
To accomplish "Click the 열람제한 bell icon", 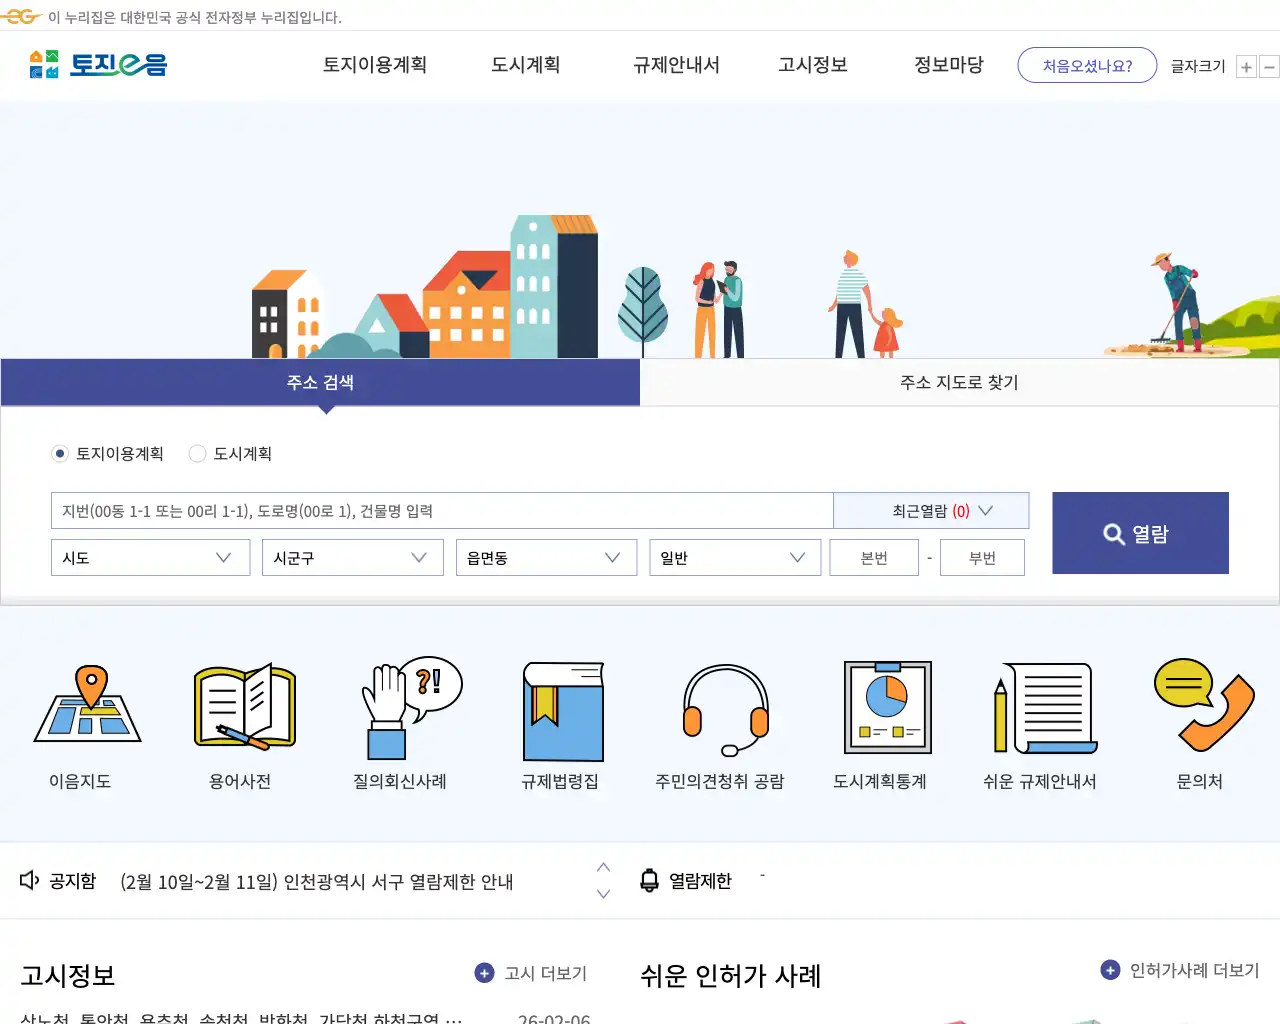I will click(x=651, y=881).
